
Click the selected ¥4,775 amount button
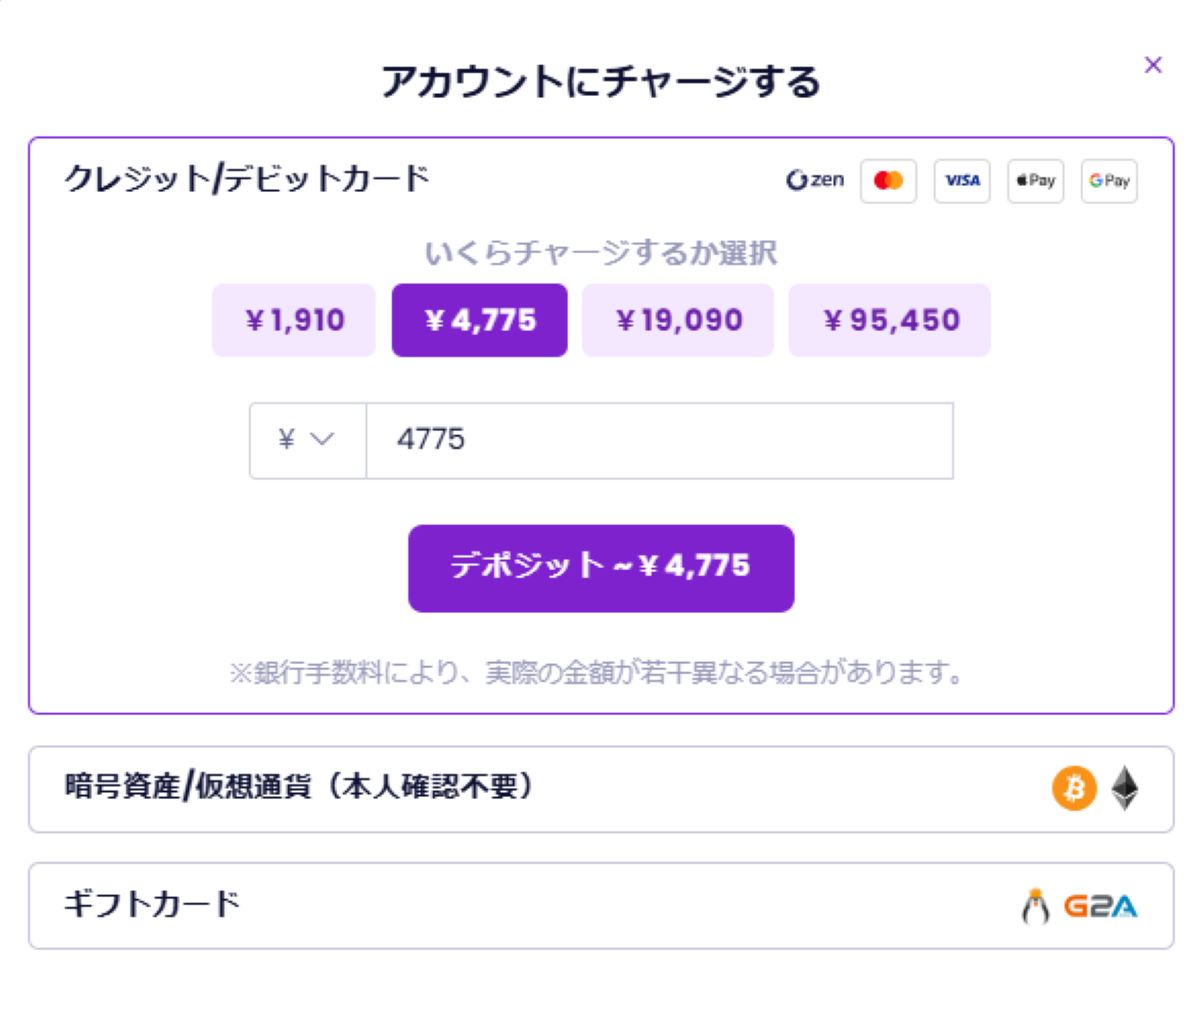pyautogui.click(x=480, y=319)
